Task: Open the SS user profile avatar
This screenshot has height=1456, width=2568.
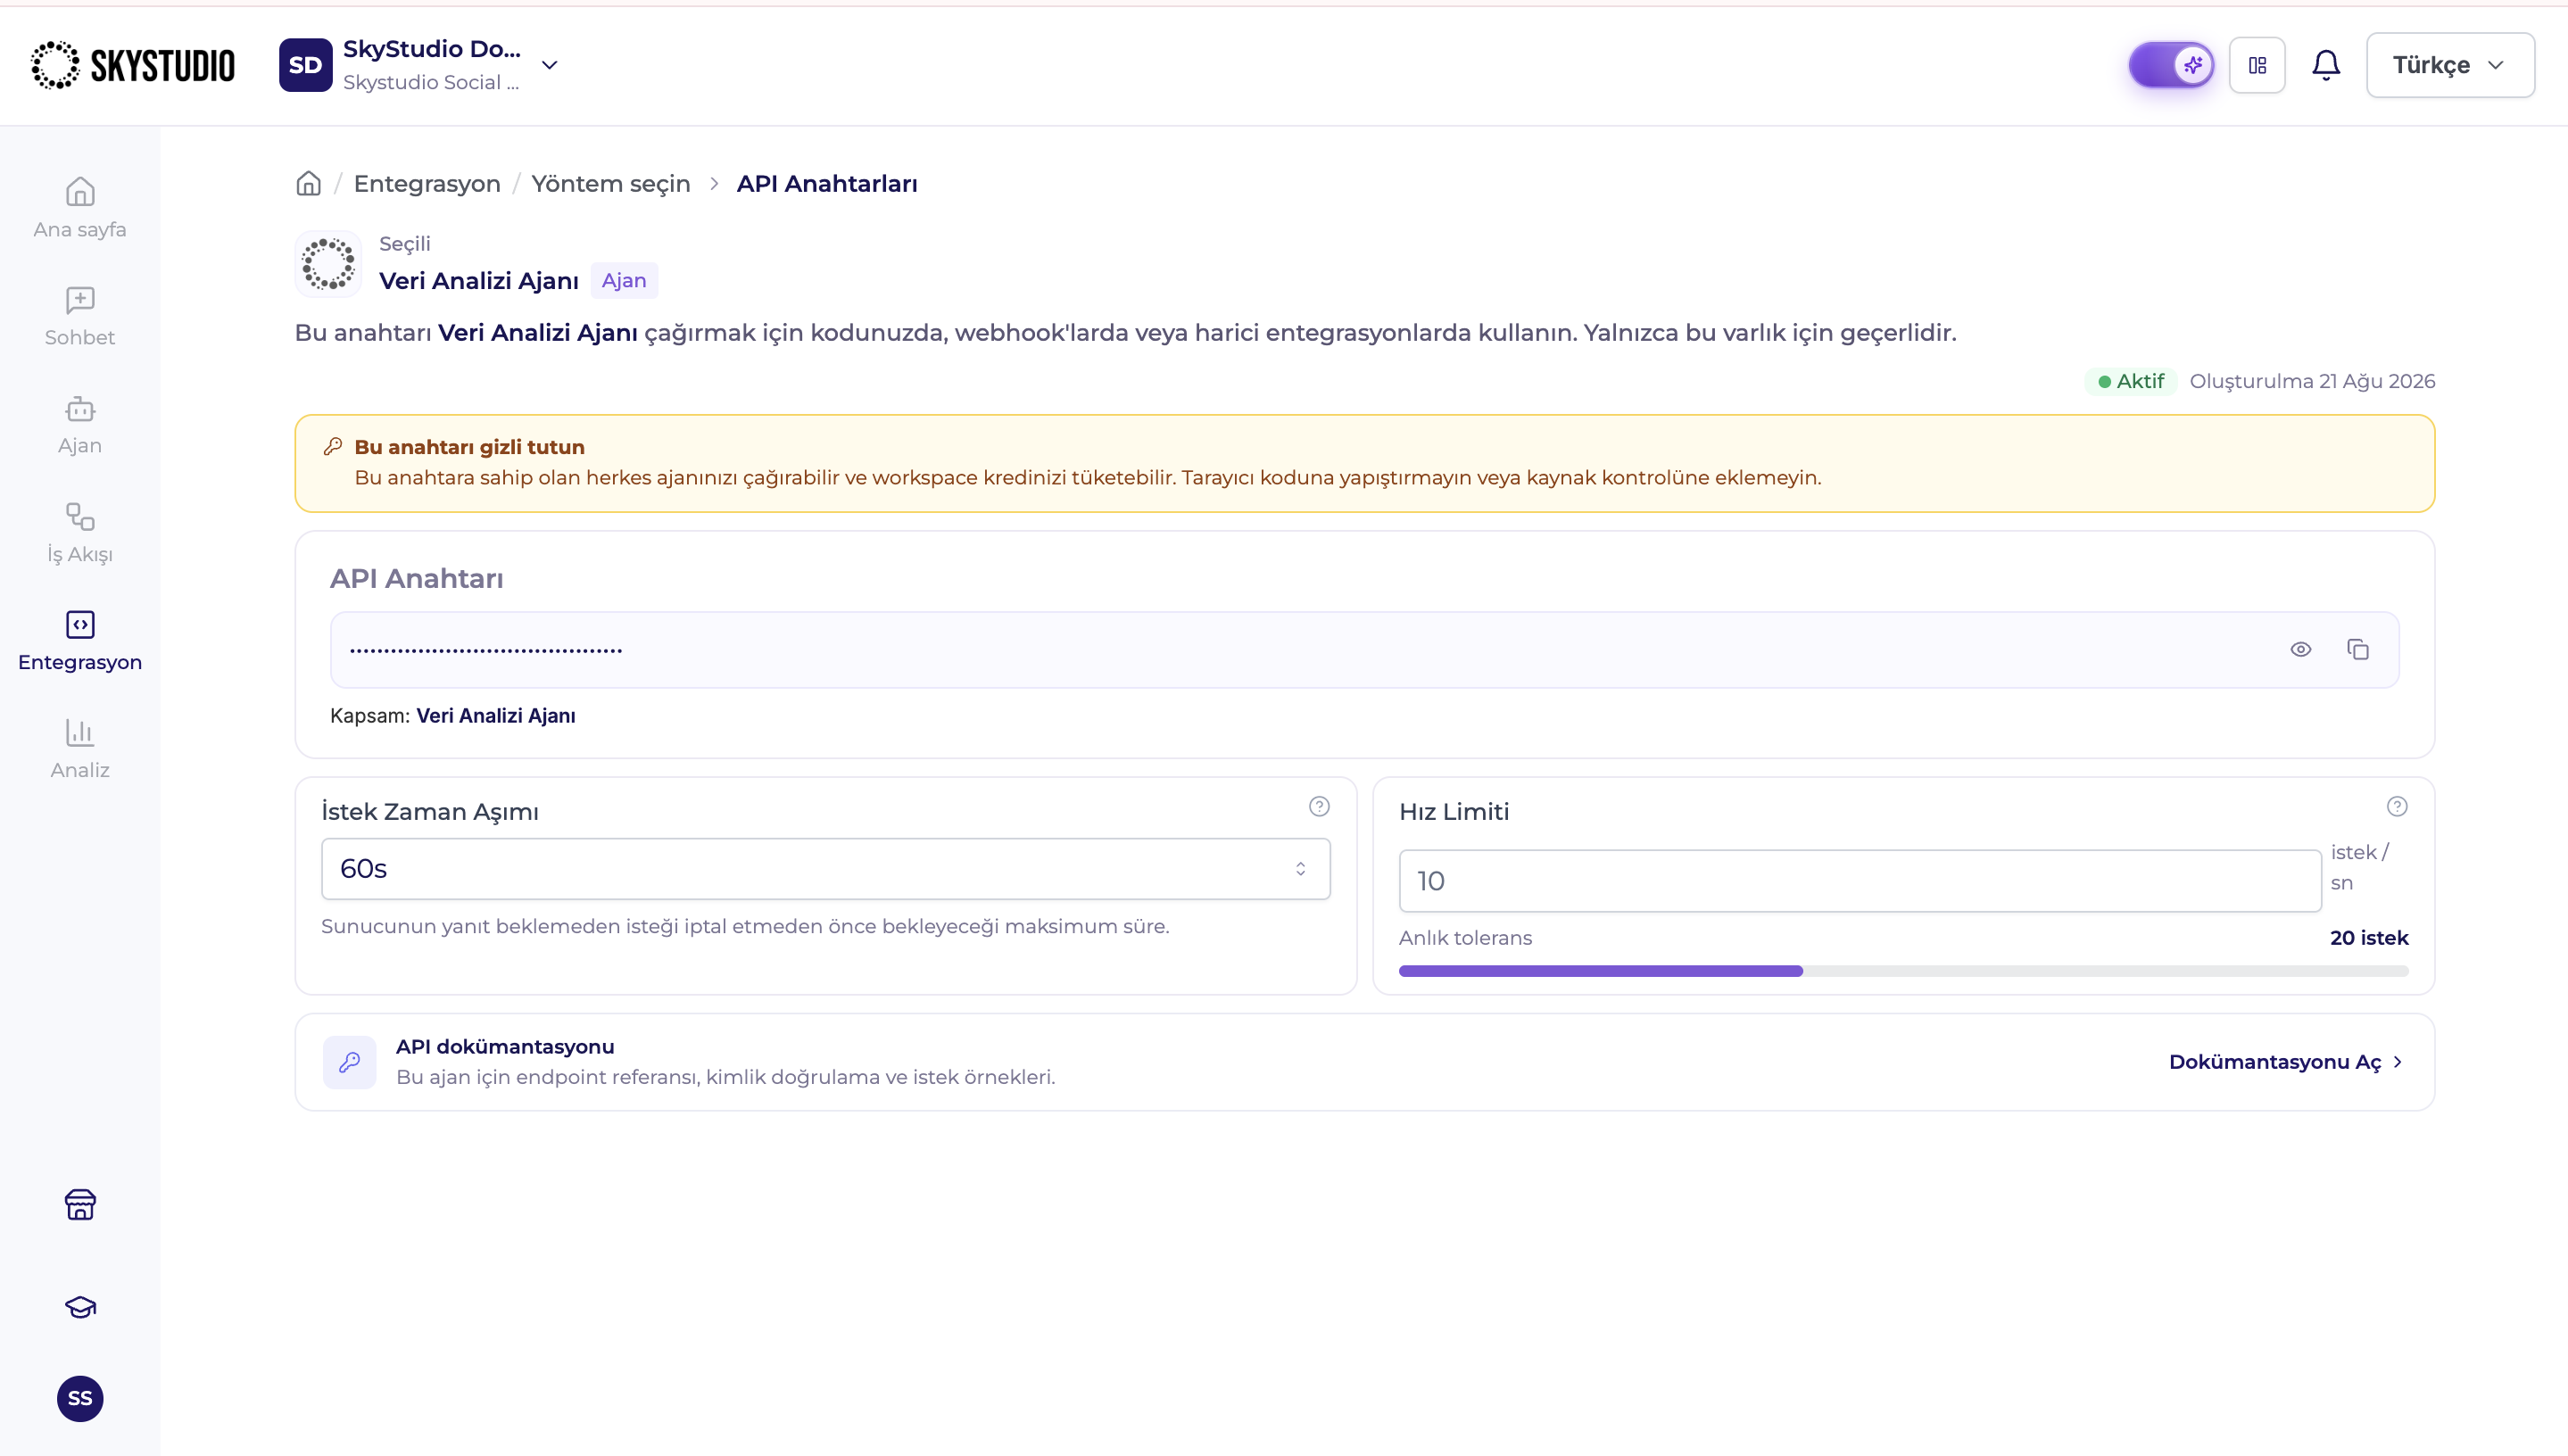Action: pyautogui.click(x=80, y=1398)
